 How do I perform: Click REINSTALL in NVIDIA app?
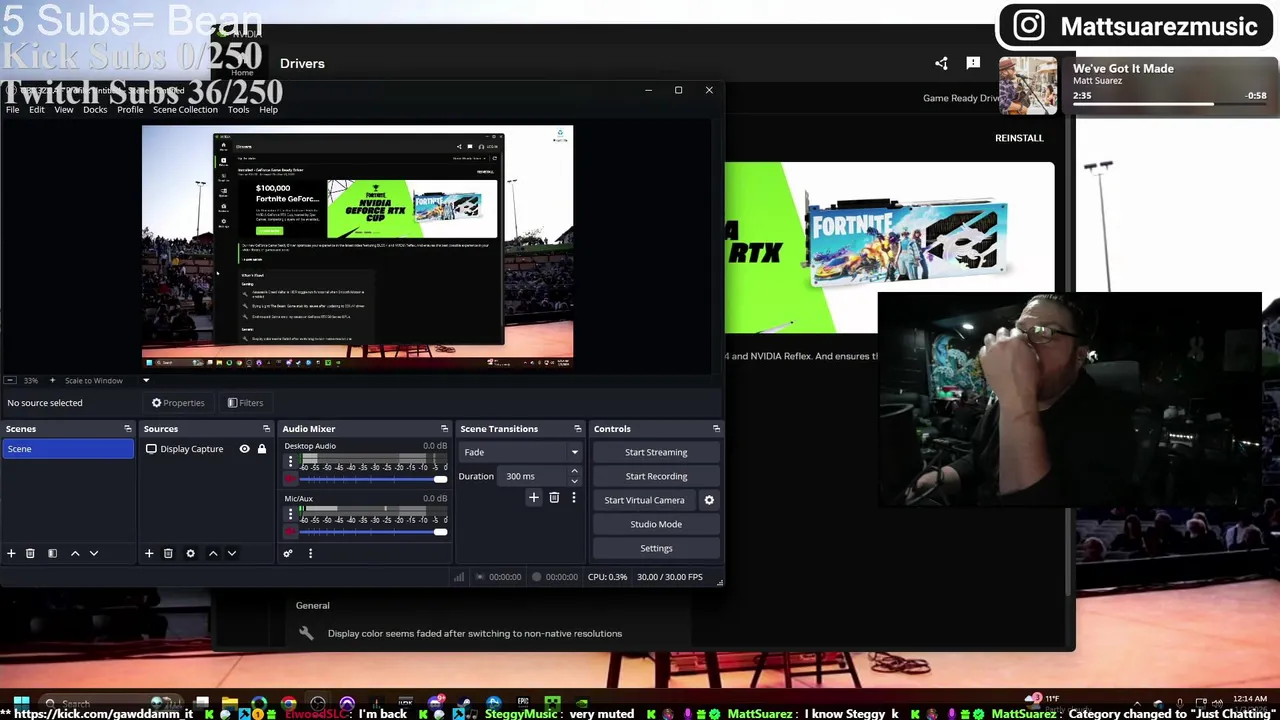[1019, 138]
